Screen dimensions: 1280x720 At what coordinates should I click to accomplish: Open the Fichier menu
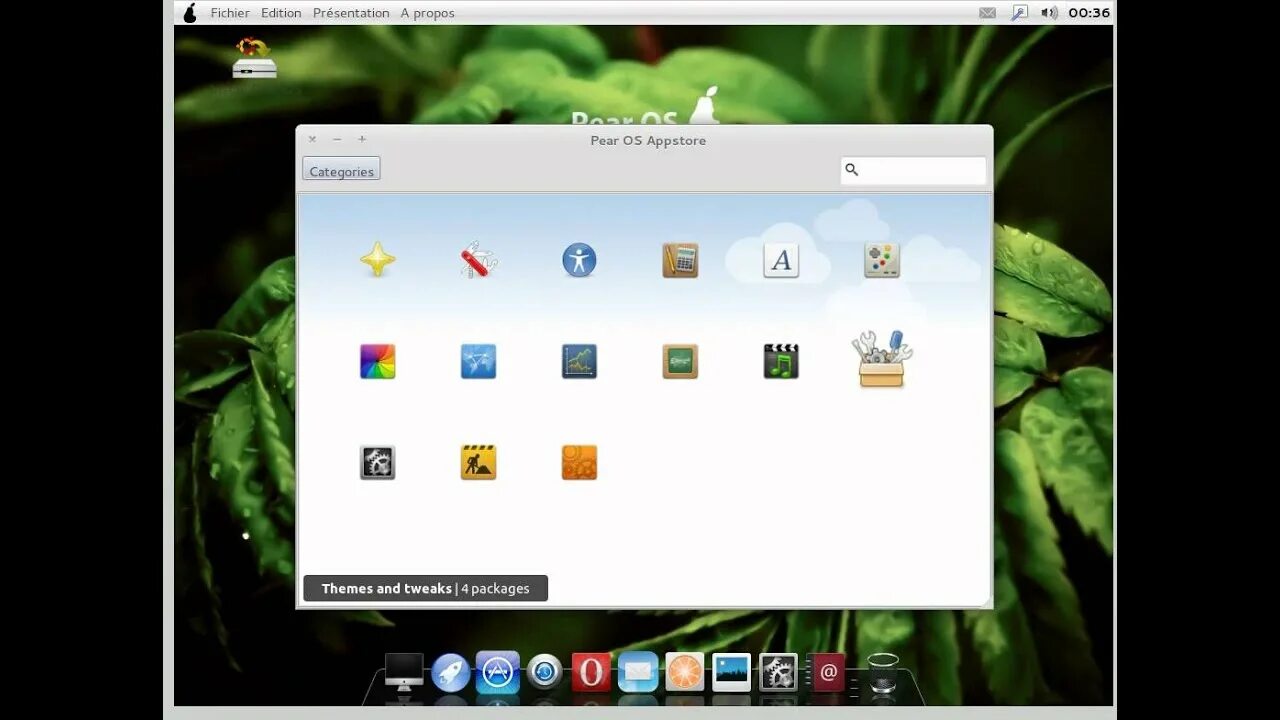point(230,13)
